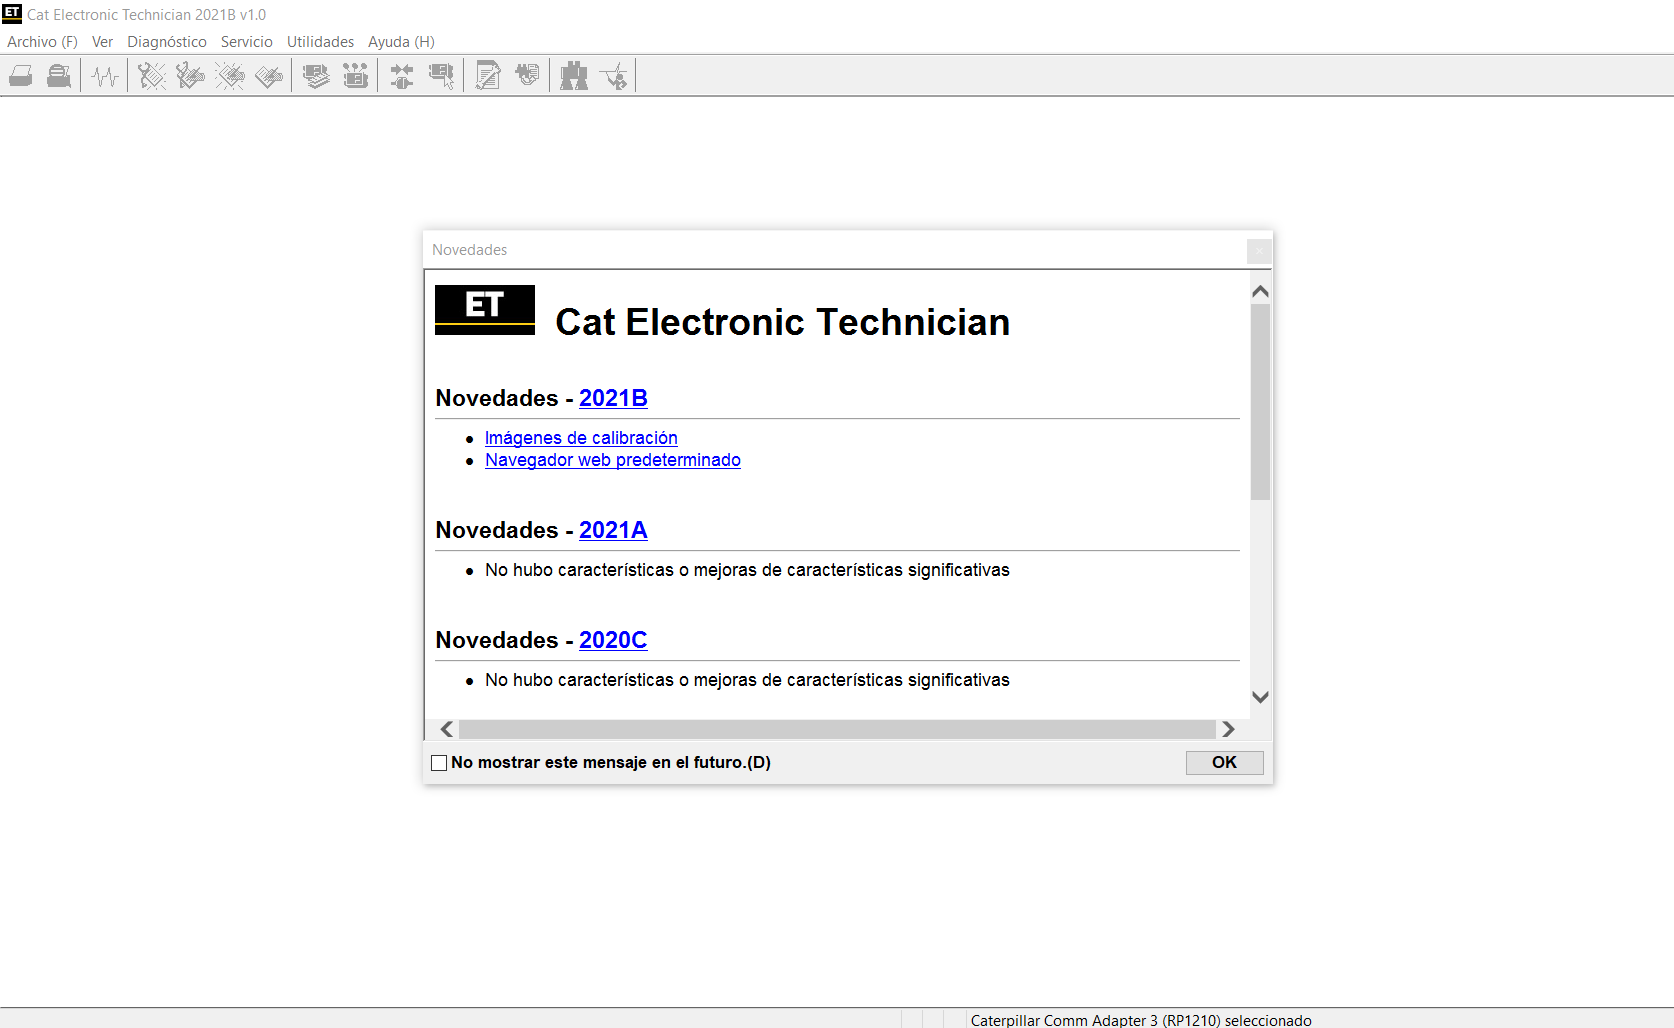Open Logged Event Codes notepad-with-pen icon

tap(269, 76)
